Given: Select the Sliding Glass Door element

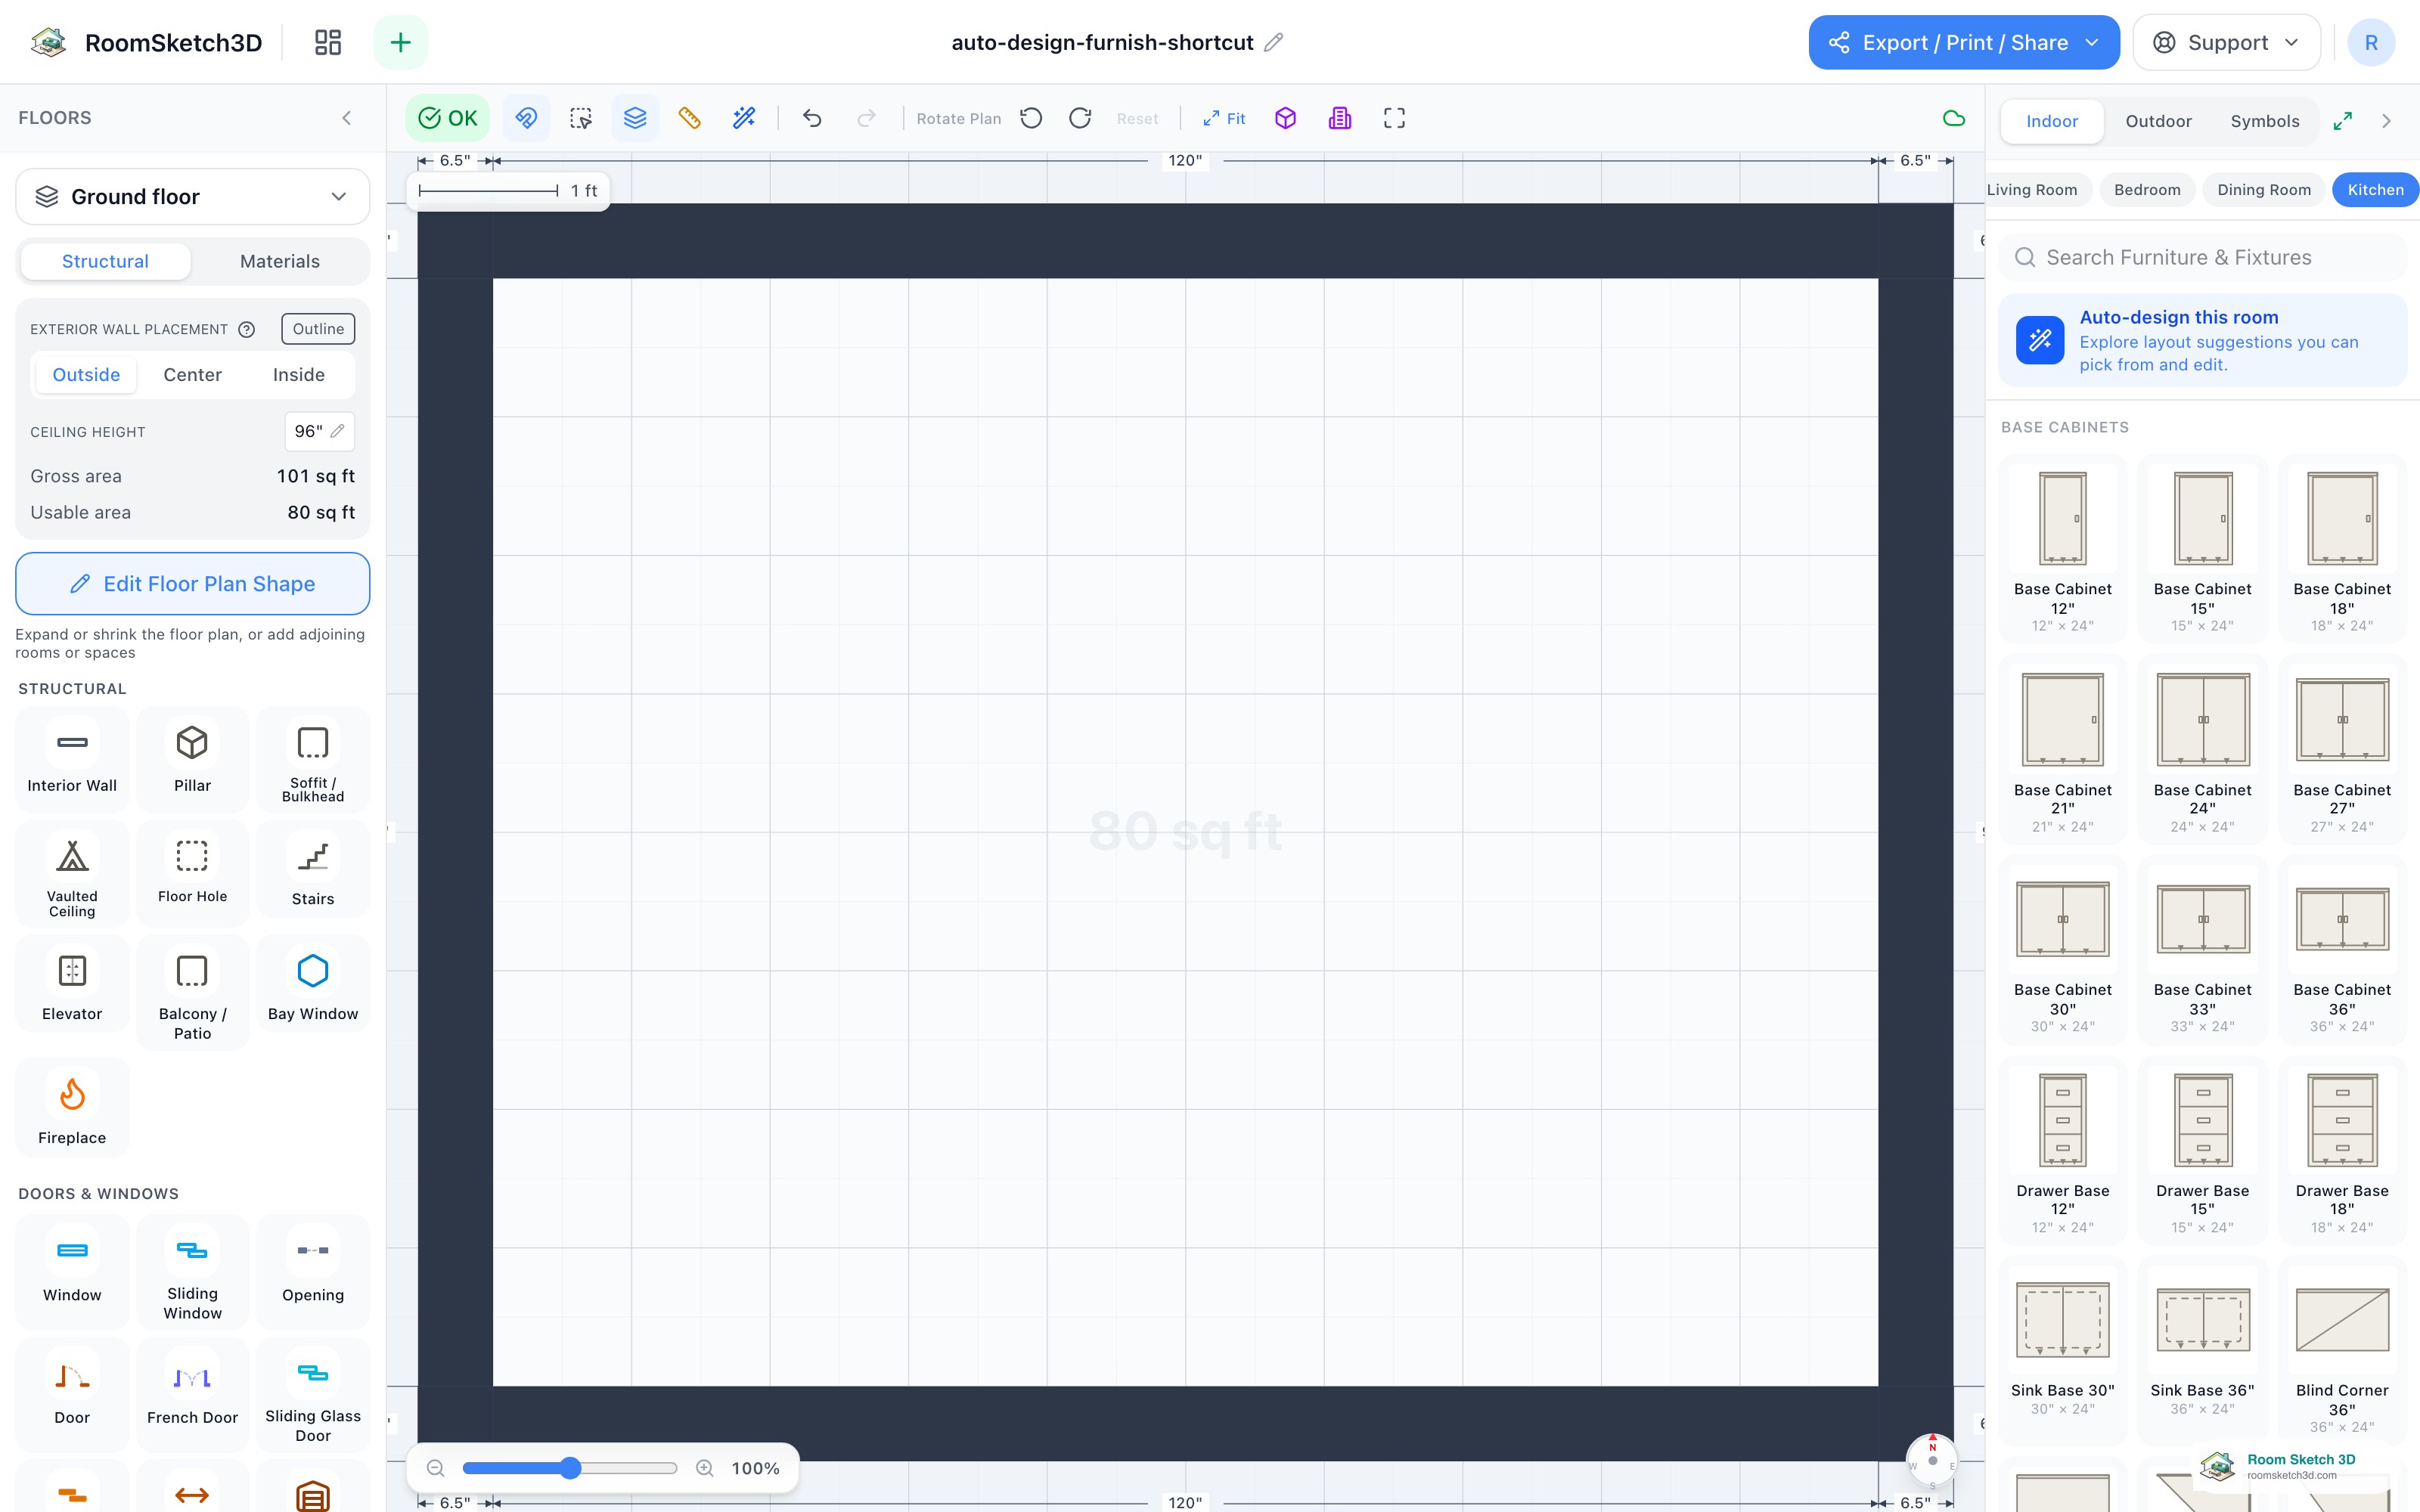Looking at the screenshot, I should click(x=313, y=1395).
